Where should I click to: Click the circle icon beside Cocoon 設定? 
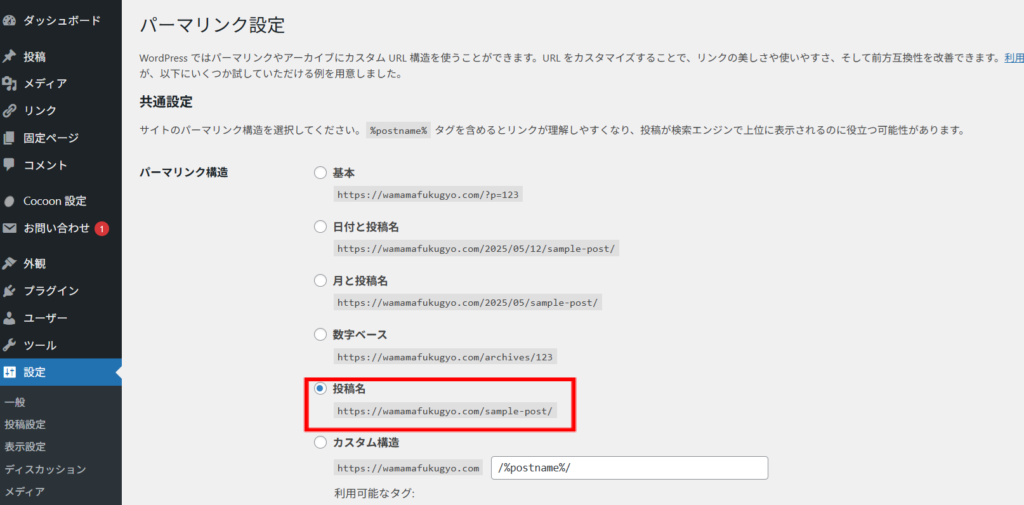tap(8, 201)
